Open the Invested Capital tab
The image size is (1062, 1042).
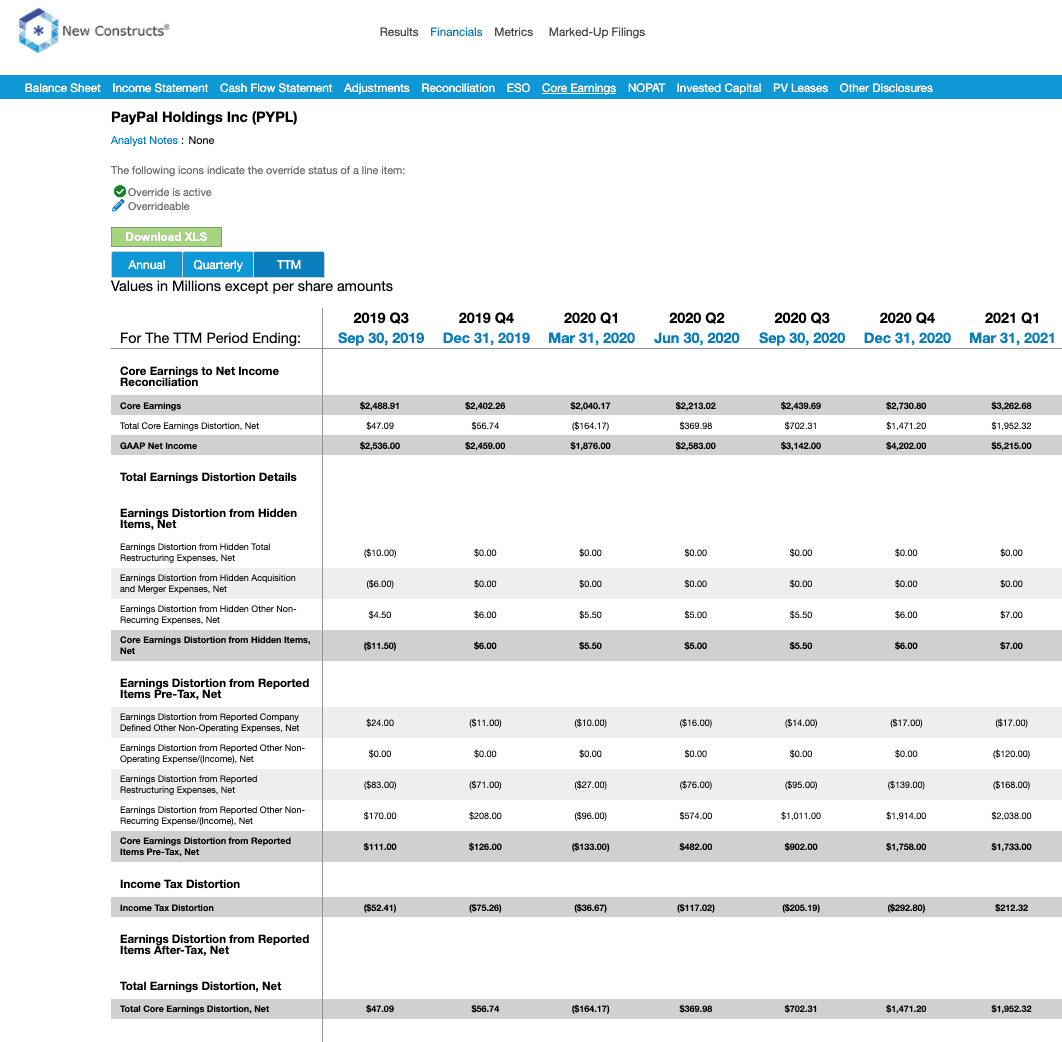coord(719,88)
